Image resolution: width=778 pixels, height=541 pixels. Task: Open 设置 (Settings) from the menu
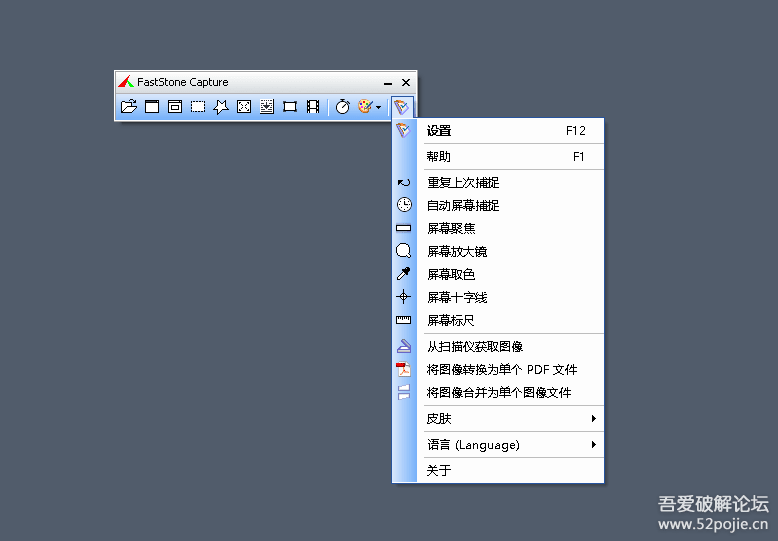click(x=498, y=131)
